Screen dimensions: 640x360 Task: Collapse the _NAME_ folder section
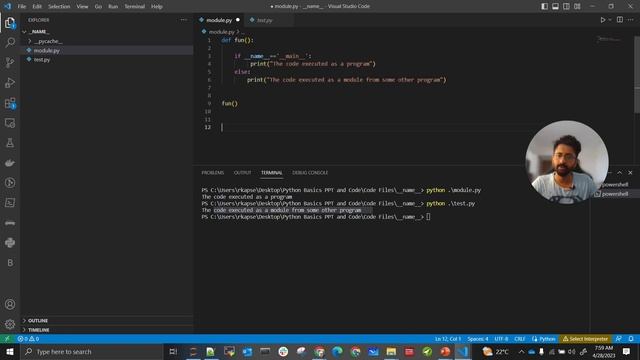[x=107, y=31]
